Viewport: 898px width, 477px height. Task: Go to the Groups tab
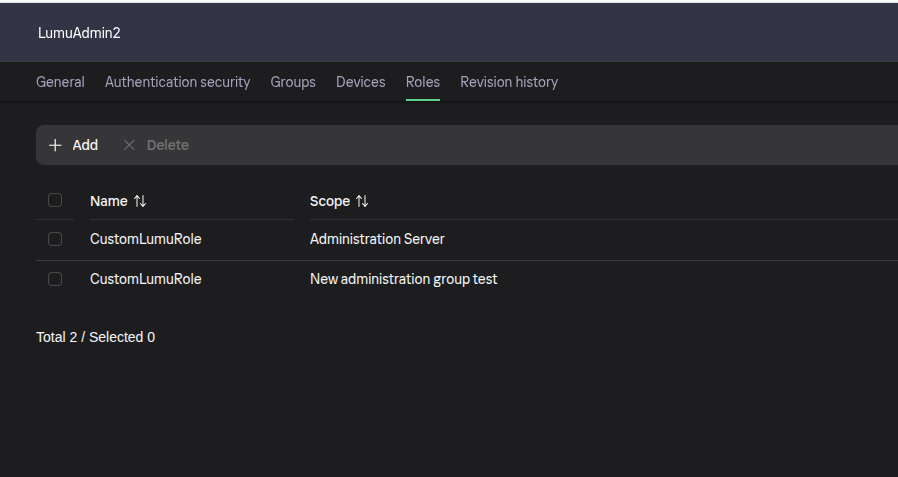click(x=293, y=82)
